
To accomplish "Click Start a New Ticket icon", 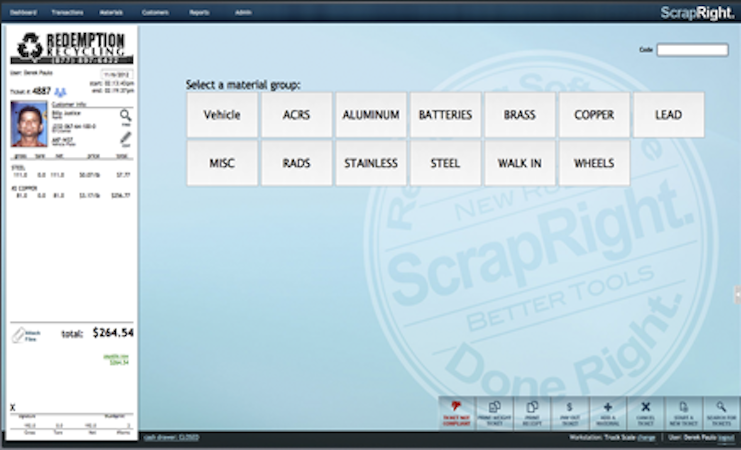I will [683, 407].
